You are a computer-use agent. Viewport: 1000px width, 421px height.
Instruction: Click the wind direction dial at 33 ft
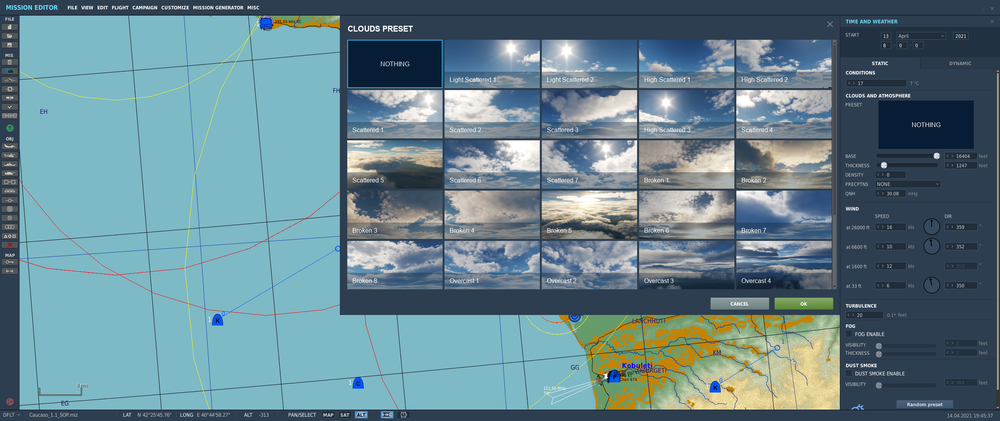931,285
